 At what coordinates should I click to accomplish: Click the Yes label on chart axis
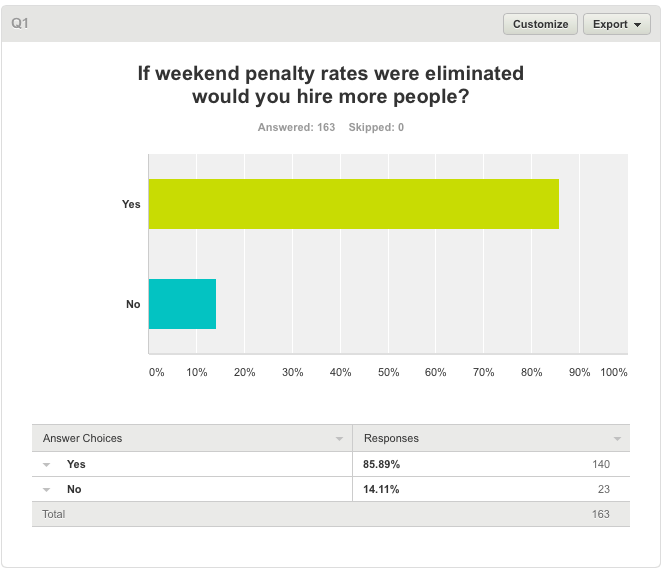coord(131,204)
